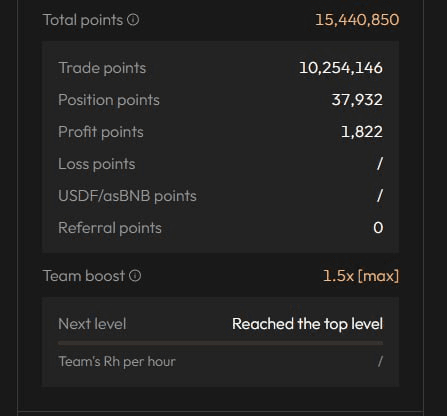Click the USDF/asBNB points label
The width and height of the screenshot is (447, 416).
(127, 196)
